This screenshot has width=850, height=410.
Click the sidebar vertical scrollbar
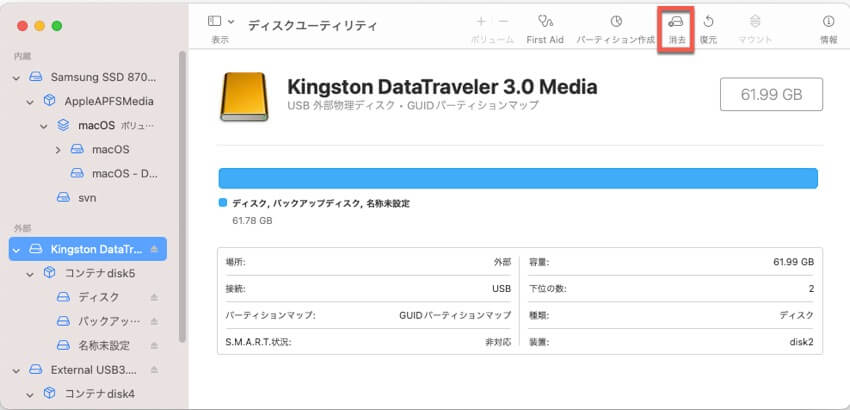(x=182, y=196)
